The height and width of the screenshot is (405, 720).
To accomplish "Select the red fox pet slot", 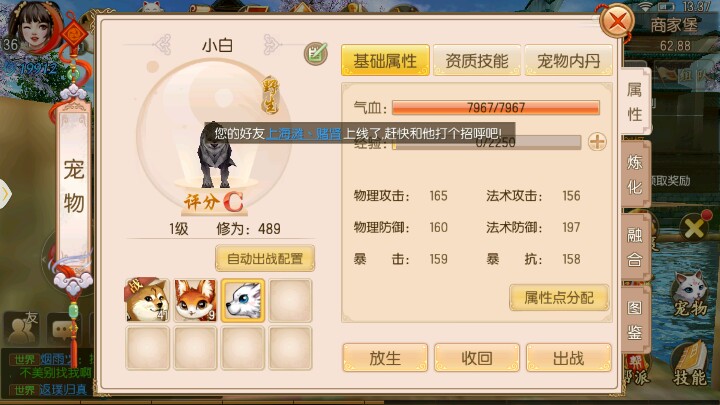I will pos(195,300).
